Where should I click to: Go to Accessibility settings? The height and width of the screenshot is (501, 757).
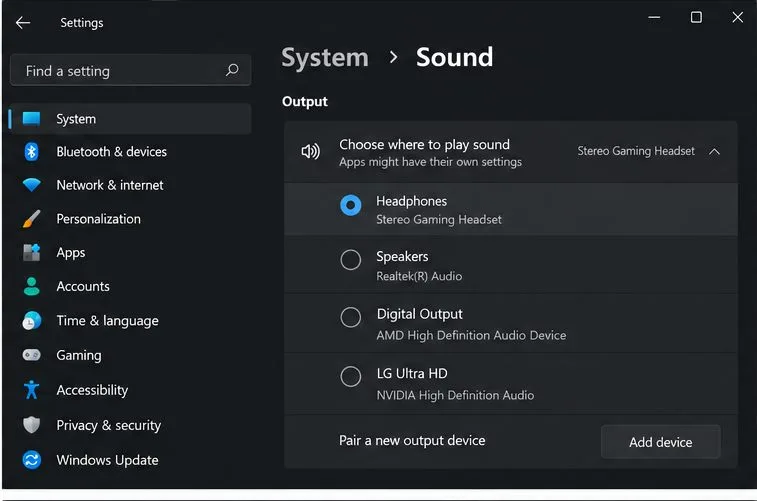point(130,390)
